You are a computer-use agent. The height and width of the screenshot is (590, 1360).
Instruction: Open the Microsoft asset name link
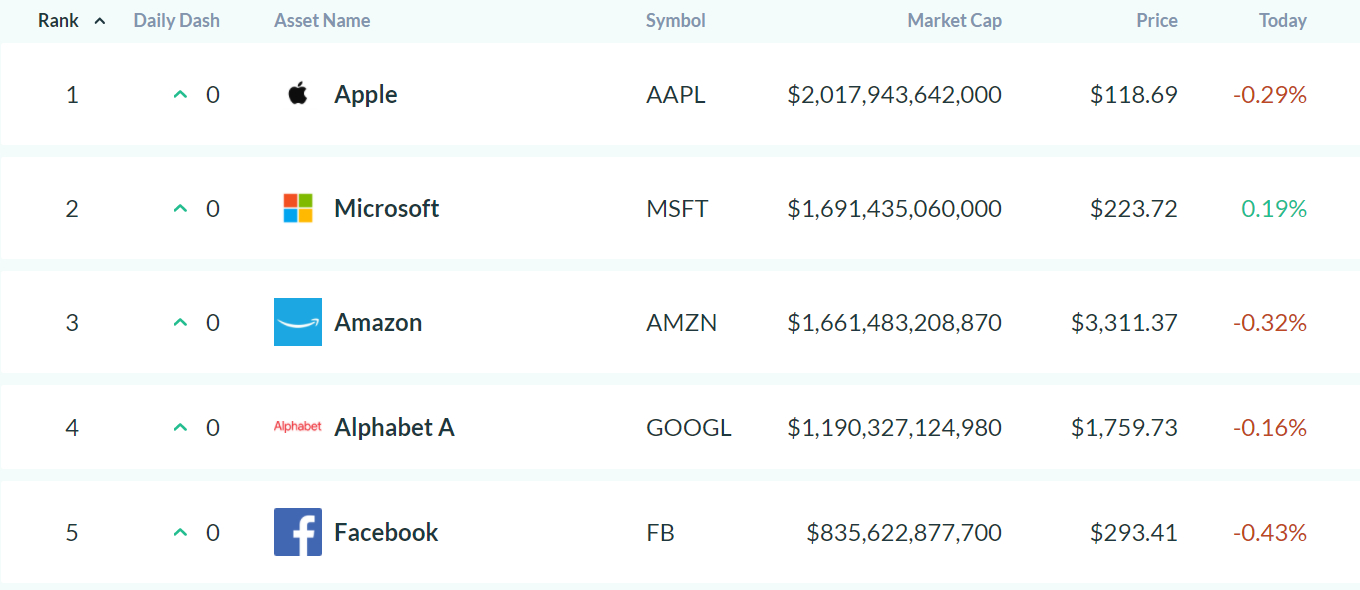point(386,208)
